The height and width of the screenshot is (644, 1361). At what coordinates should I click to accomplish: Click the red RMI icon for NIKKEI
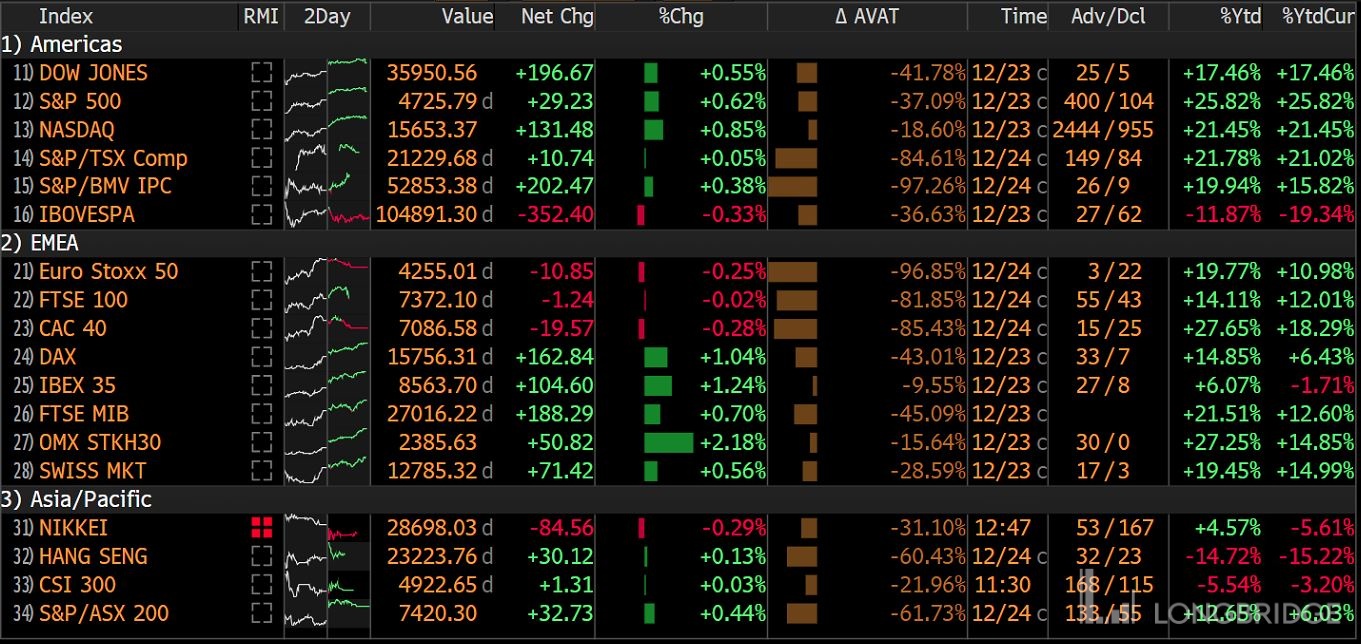point(261,528)
